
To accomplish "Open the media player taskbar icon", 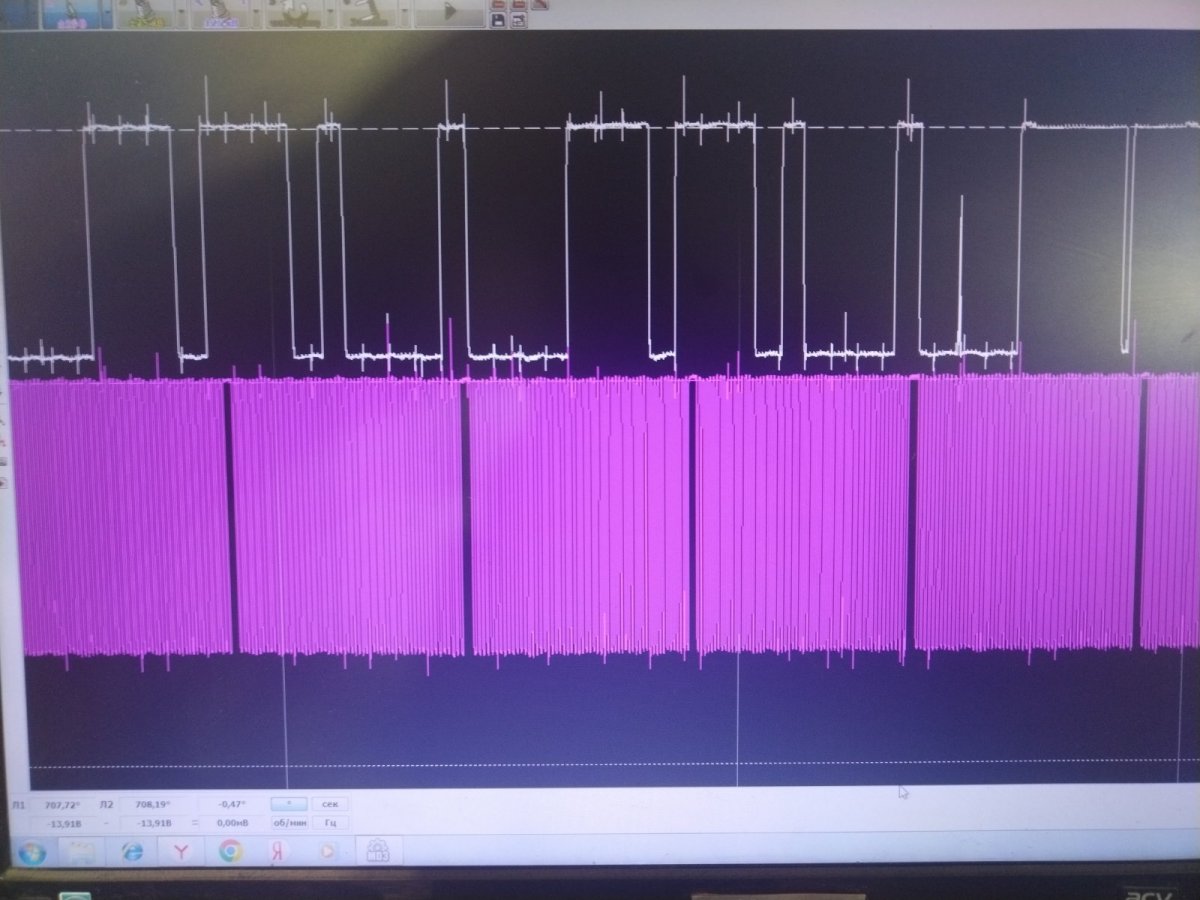I will (327, 851).
